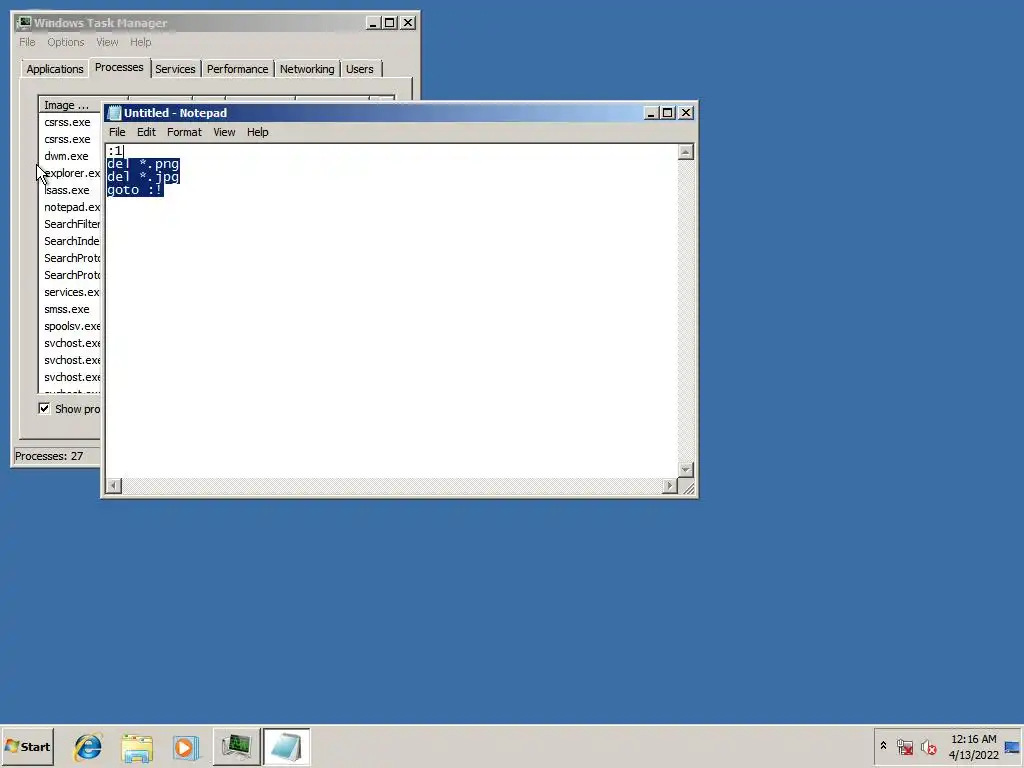Select the Processes tab
This screenshot has width=1024, height=768.
tap(119, 67)
